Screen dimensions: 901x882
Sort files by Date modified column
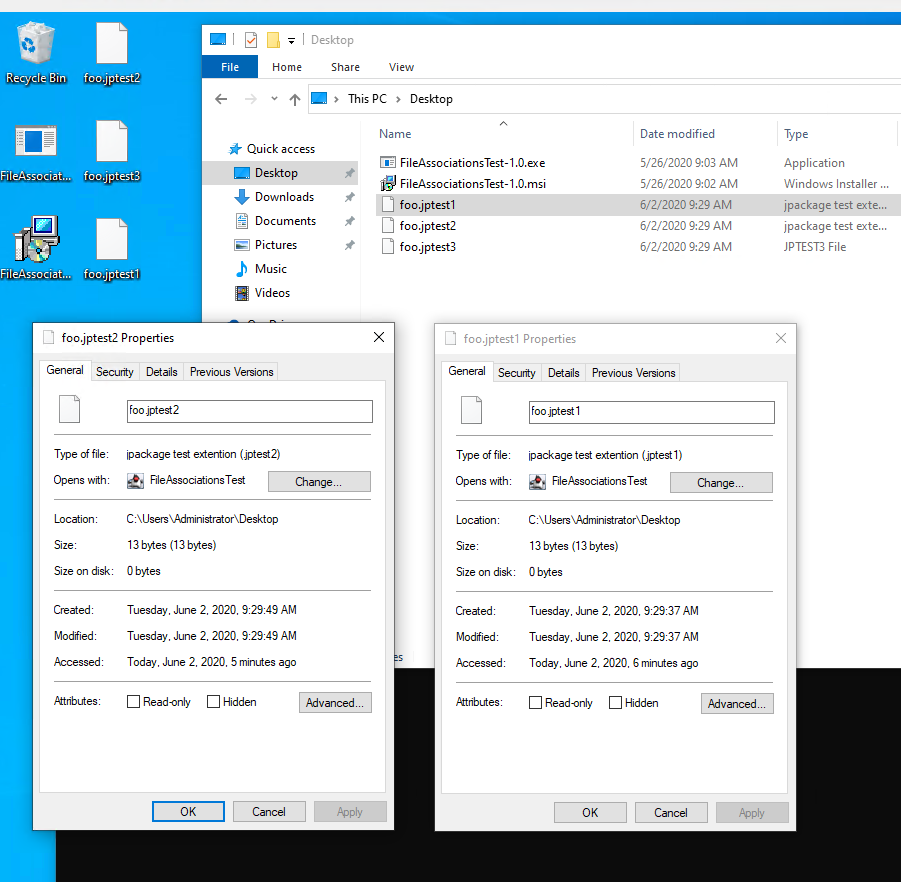[677, 134]
